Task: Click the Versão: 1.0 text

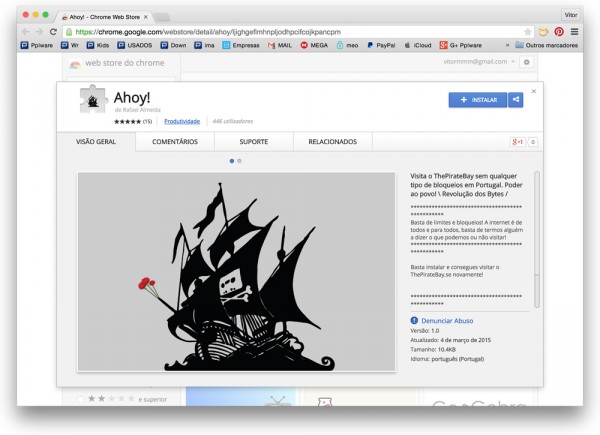Action: pyautogui.click(x=425, y=331)
